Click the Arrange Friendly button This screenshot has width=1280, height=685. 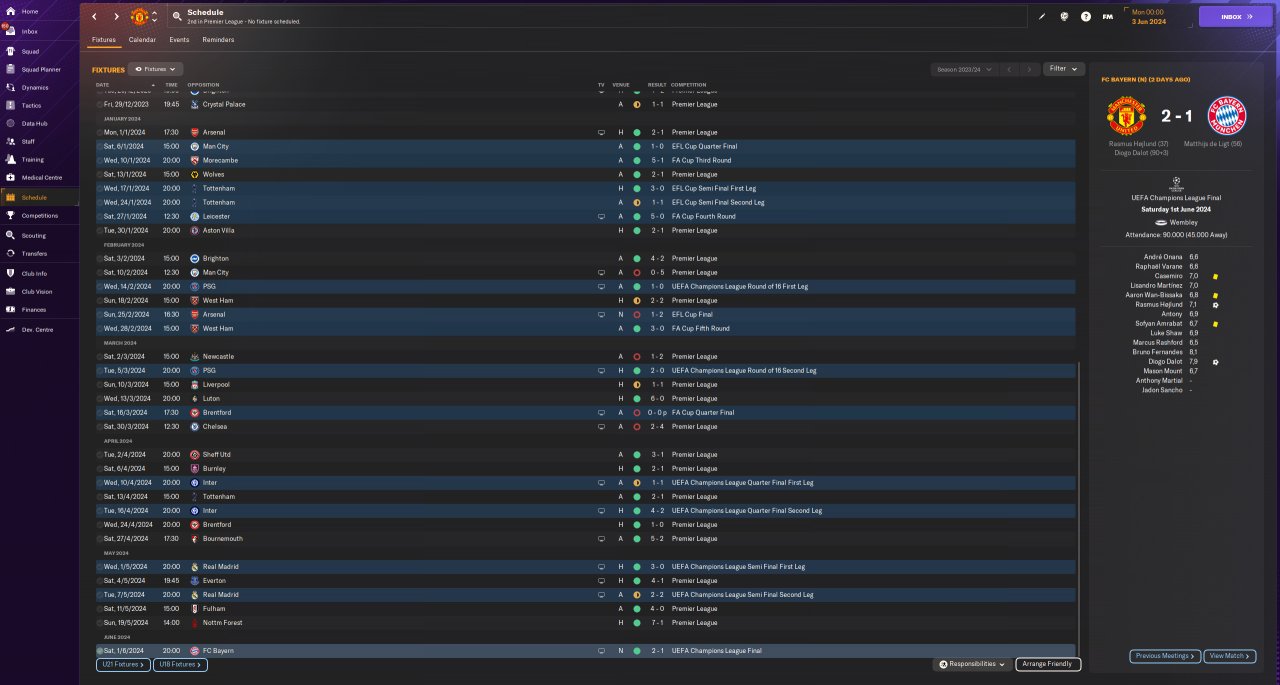point(1048,664)
